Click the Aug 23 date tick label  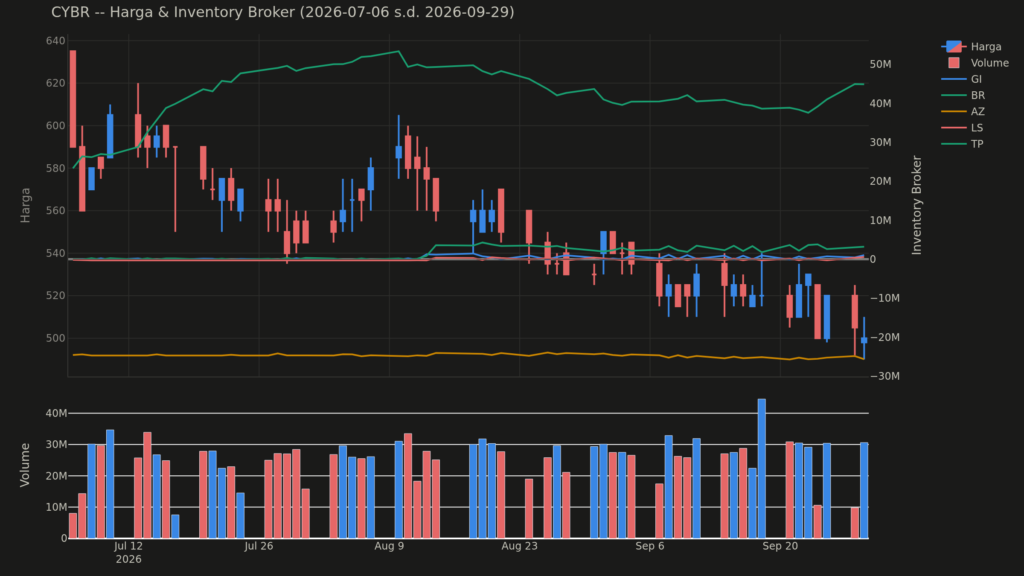[x=519, y=546]
